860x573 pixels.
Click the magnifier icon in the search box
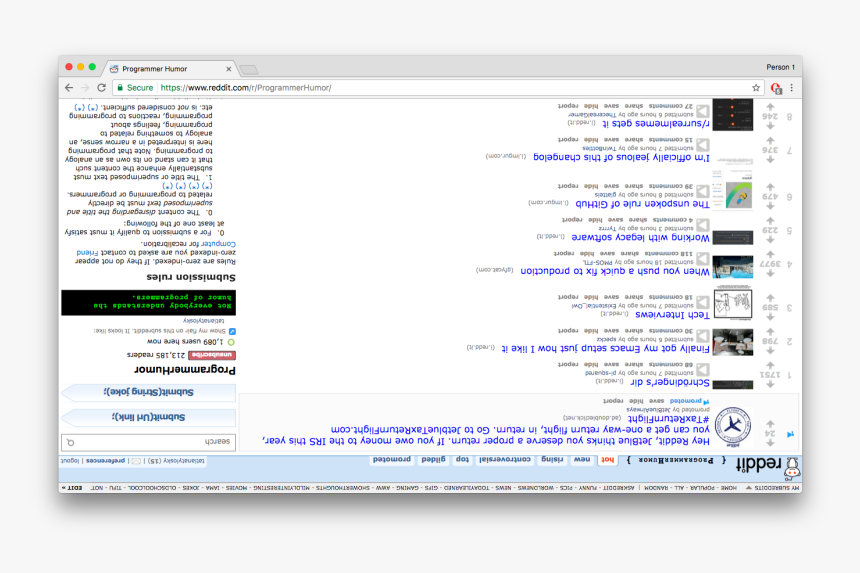71,442
